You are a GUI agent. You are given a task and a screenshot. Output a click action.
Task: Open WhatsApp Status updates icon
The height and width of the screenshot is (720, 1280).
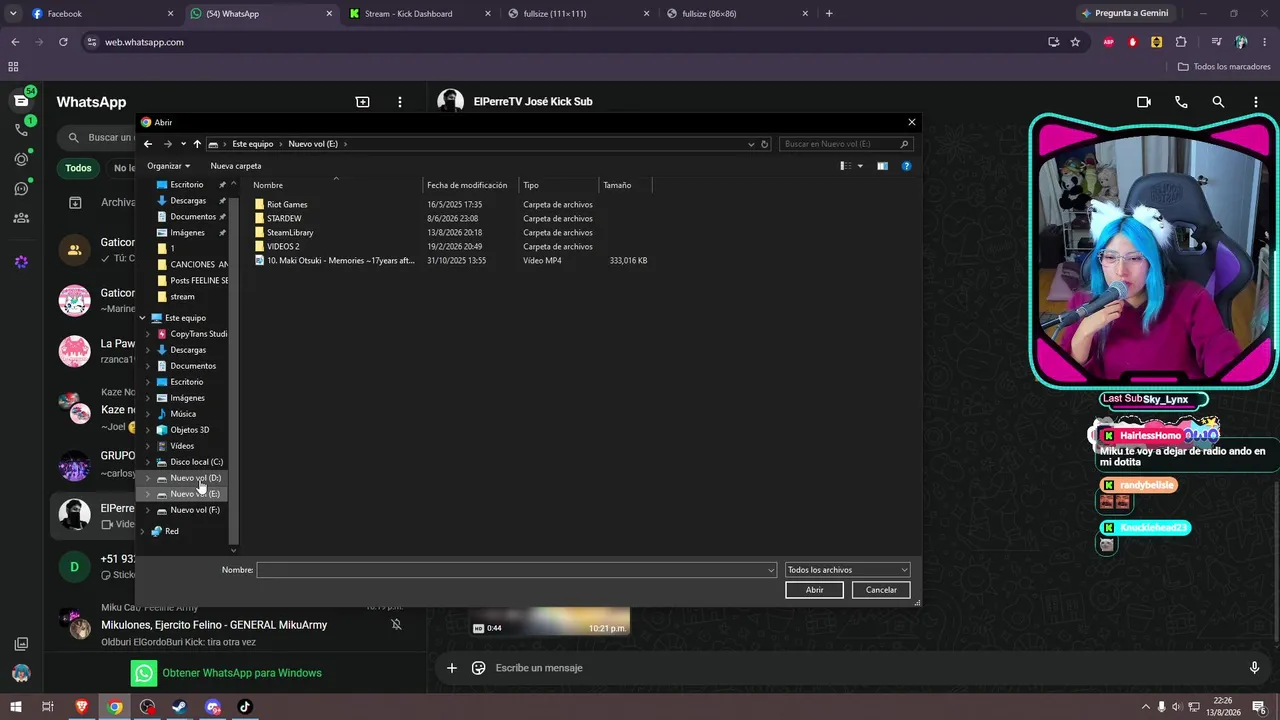pyautogui.click(x=21, y=159)
